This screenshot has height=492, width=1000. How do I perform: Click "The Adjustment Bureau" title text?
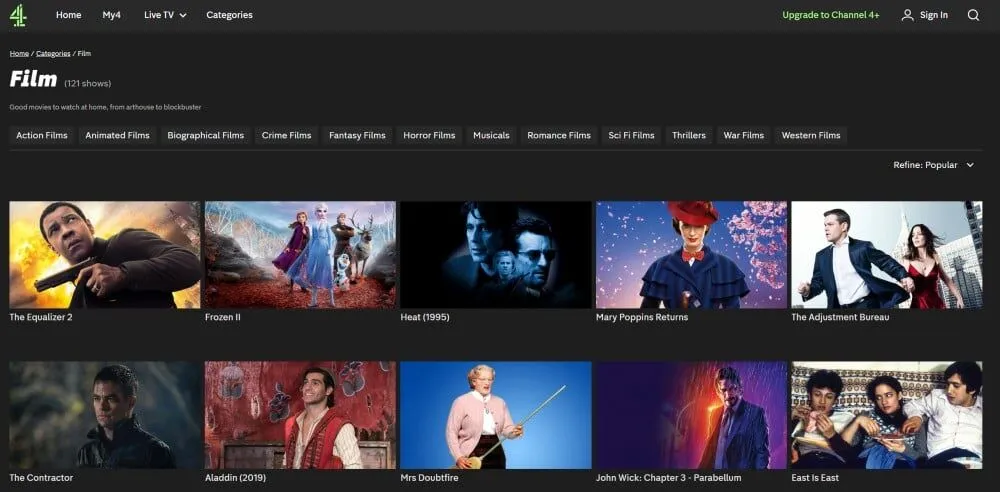(x=840, y=317)
